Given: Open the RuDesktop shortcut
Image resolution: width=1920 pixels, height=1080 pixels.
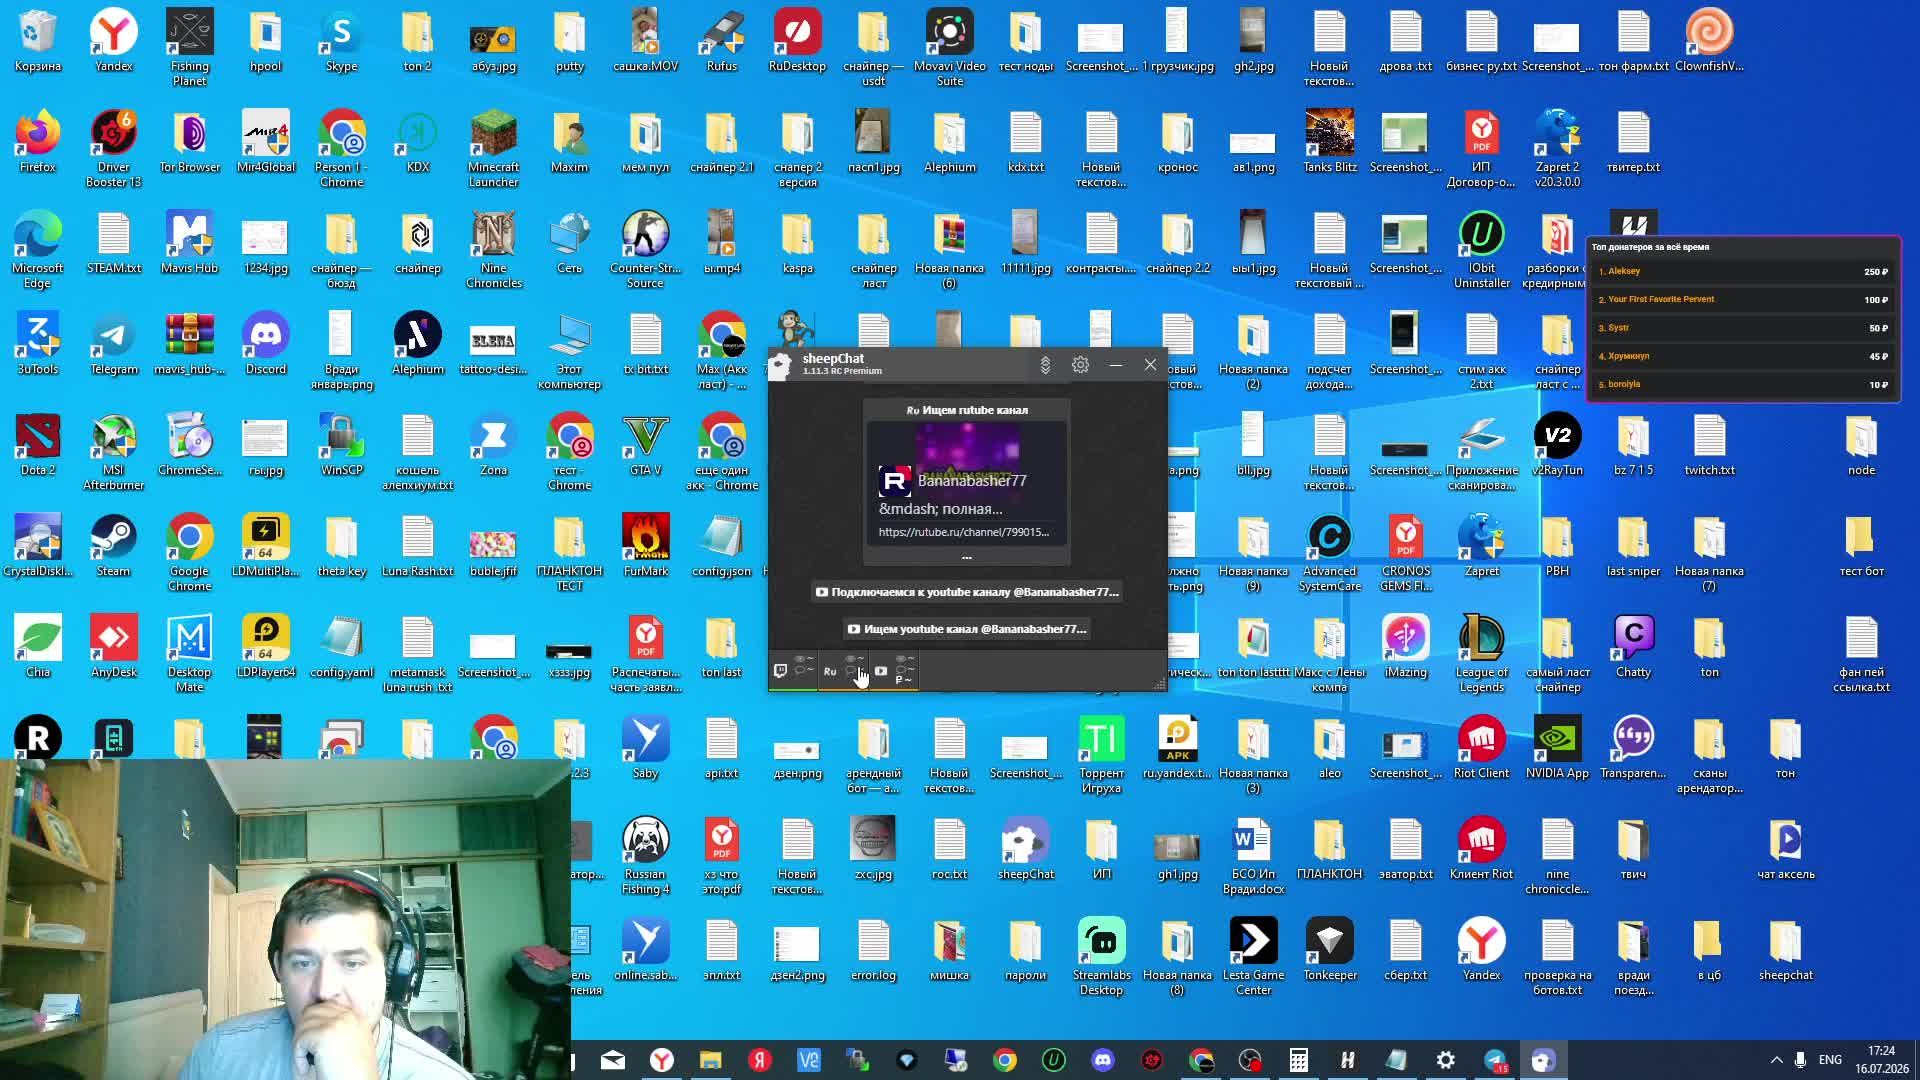Looking at the screenshot, I should coord(797,42).
